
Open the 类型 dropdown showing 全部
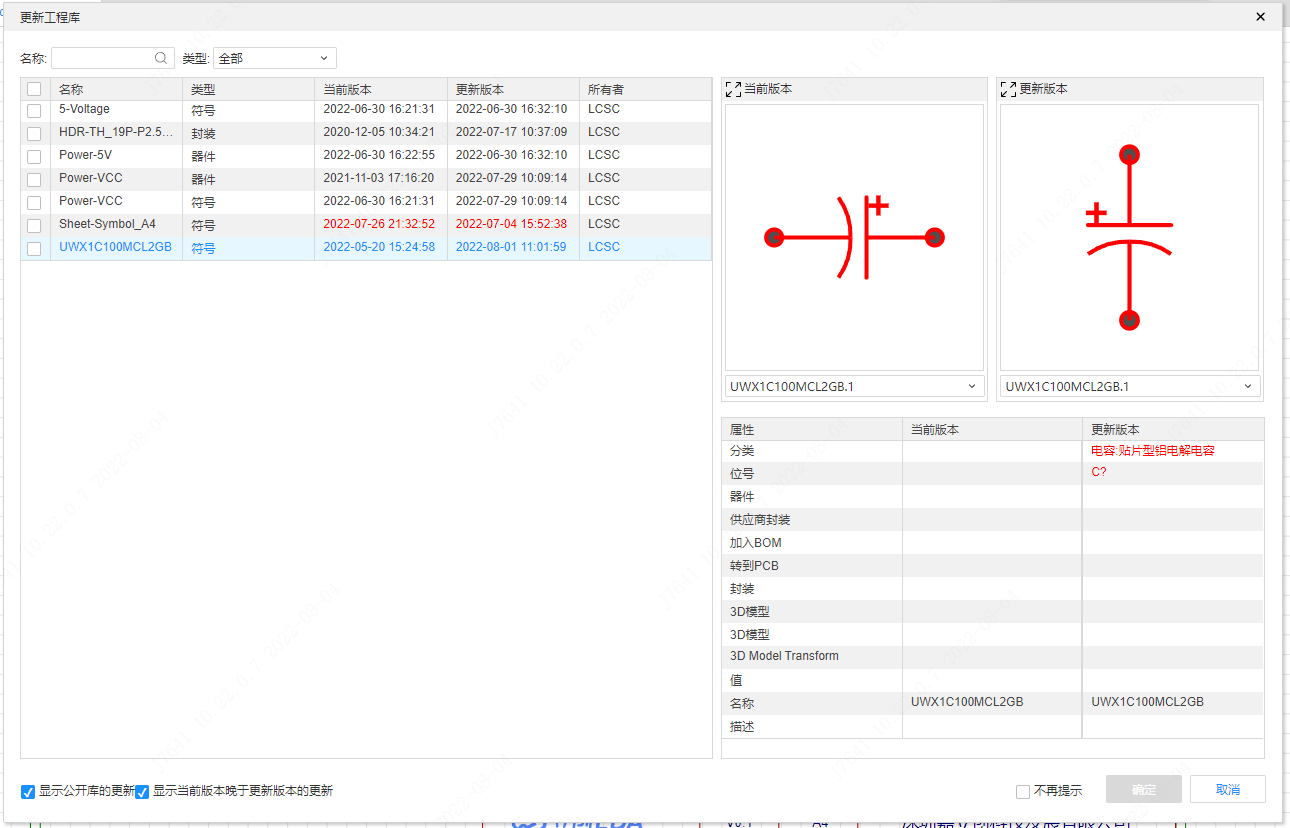275,58
